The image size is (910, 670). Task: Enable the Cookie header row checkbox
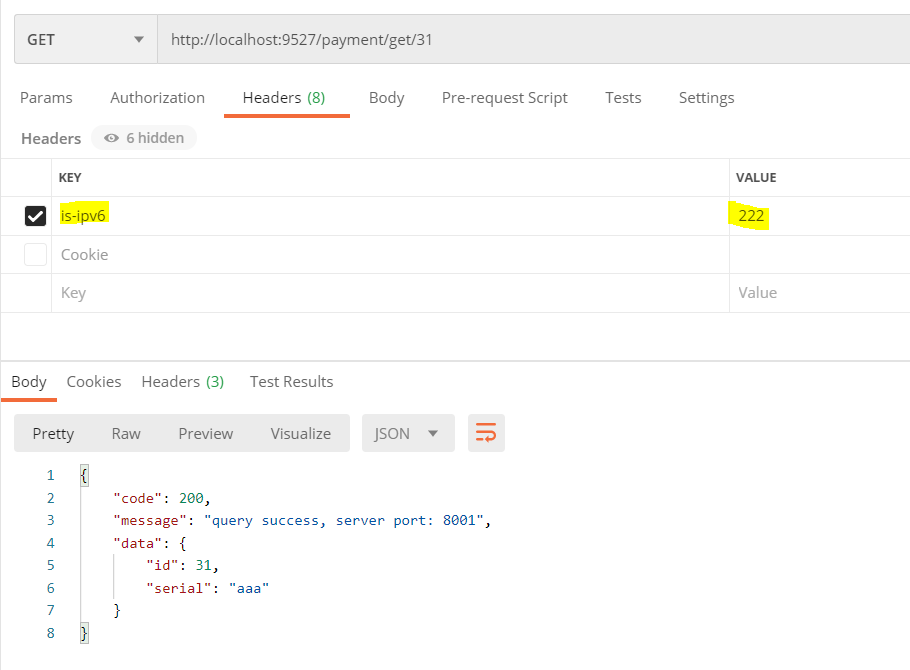[35, 255]
